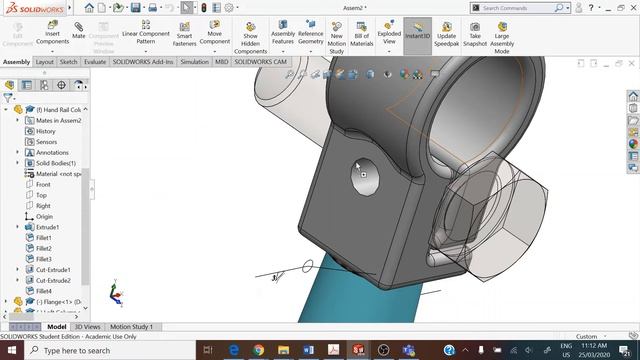Select Move Component tool

(x=215, y=33)
